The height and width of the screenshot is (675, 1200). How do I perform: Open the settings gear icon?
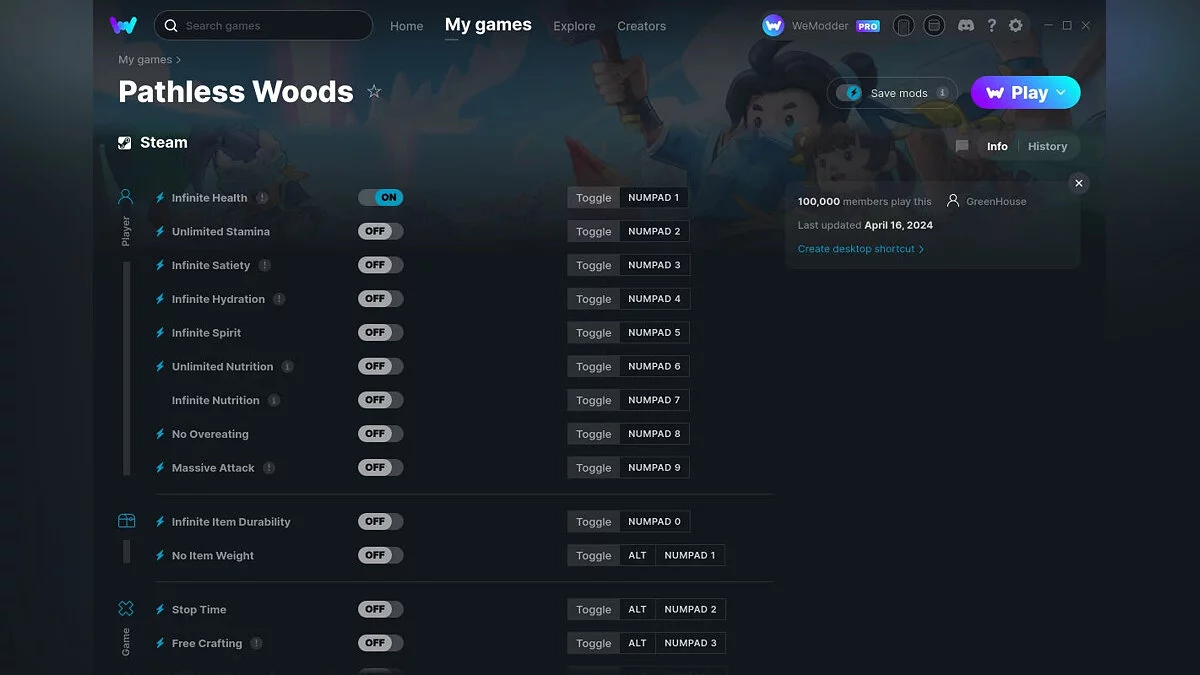(x=1016, y=26)
